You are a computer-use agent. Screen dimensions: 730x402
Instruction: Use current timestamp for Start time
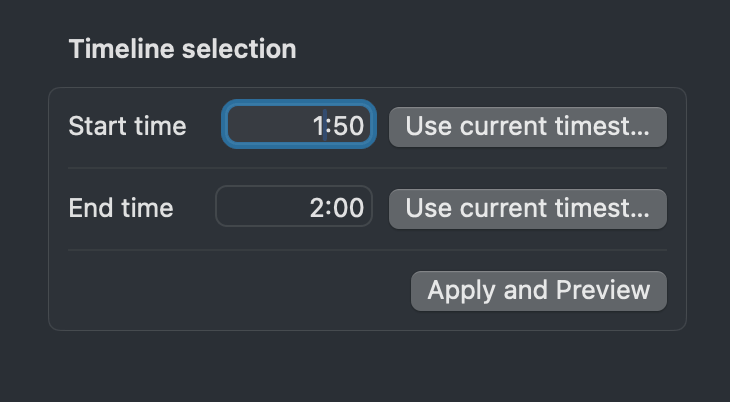pos(527,126)
